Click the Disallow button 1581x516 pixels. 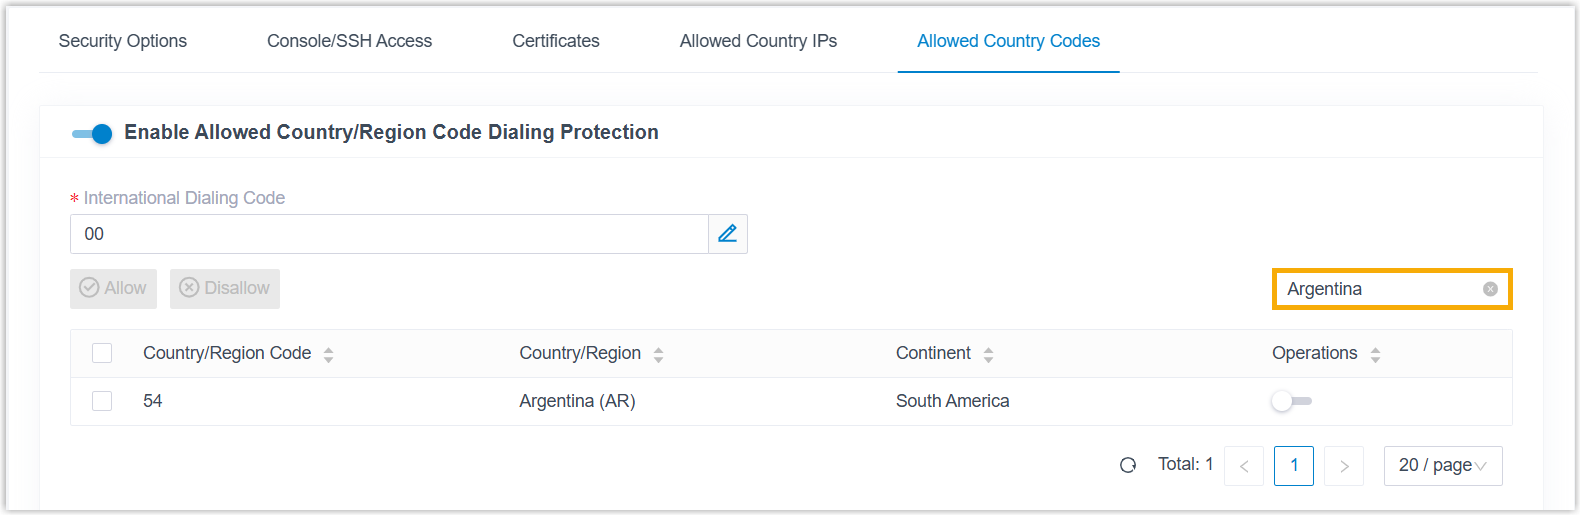225,289
